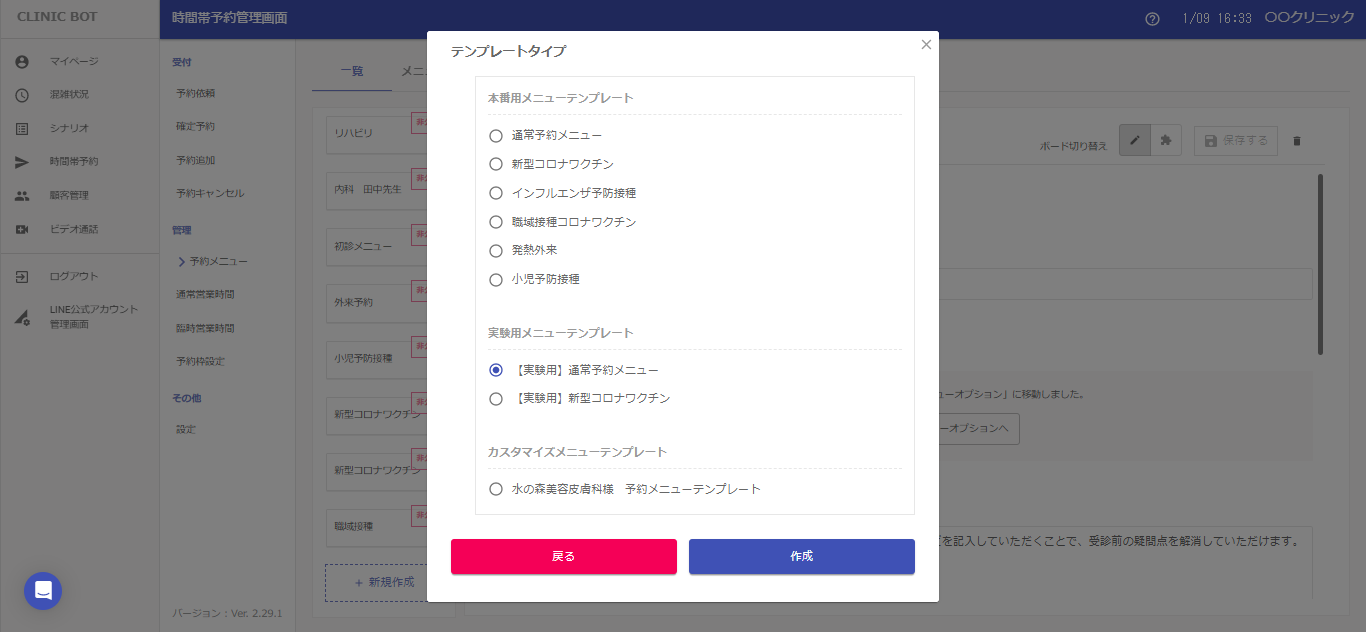The image size is (1366, 632).
Task: Click the page vertical scrollbar
Action: (1320, 265)
